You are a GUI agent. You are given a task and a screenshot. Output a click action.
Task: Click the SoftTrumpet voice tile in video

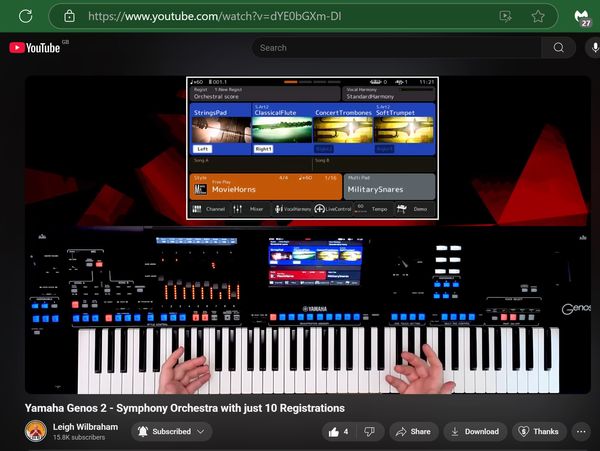point(404,130)
